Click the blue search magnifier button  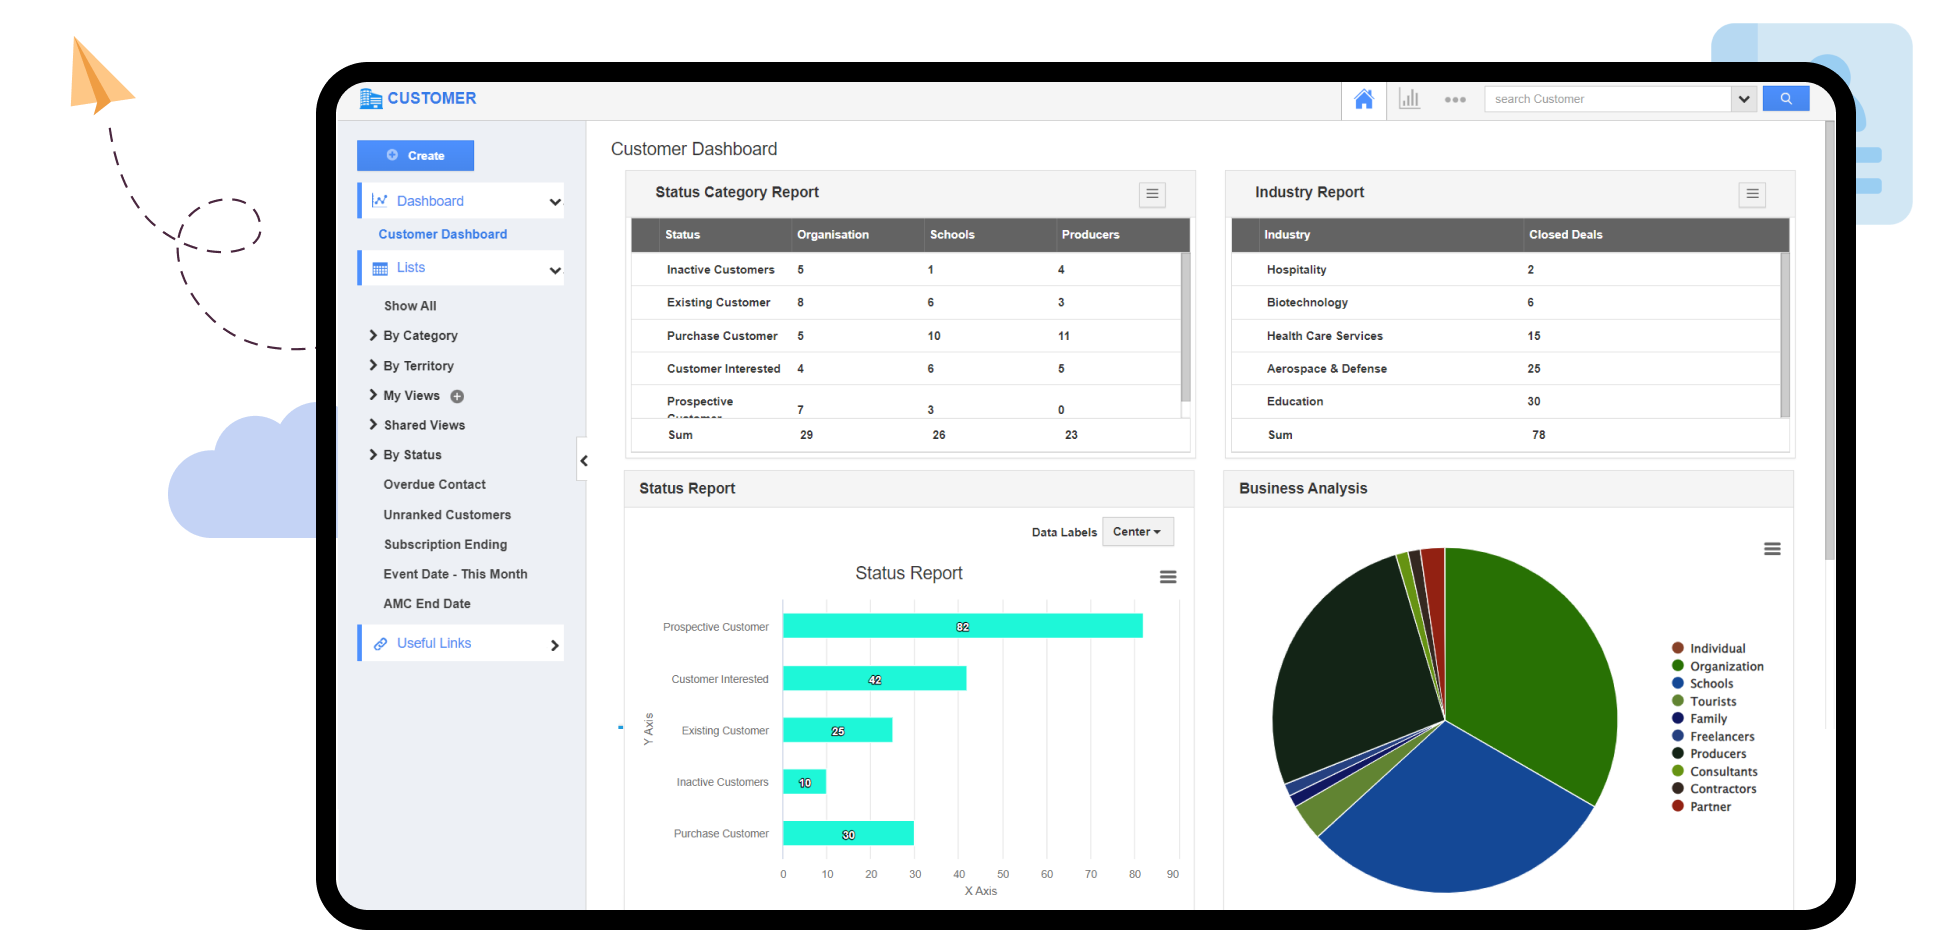1785,99
